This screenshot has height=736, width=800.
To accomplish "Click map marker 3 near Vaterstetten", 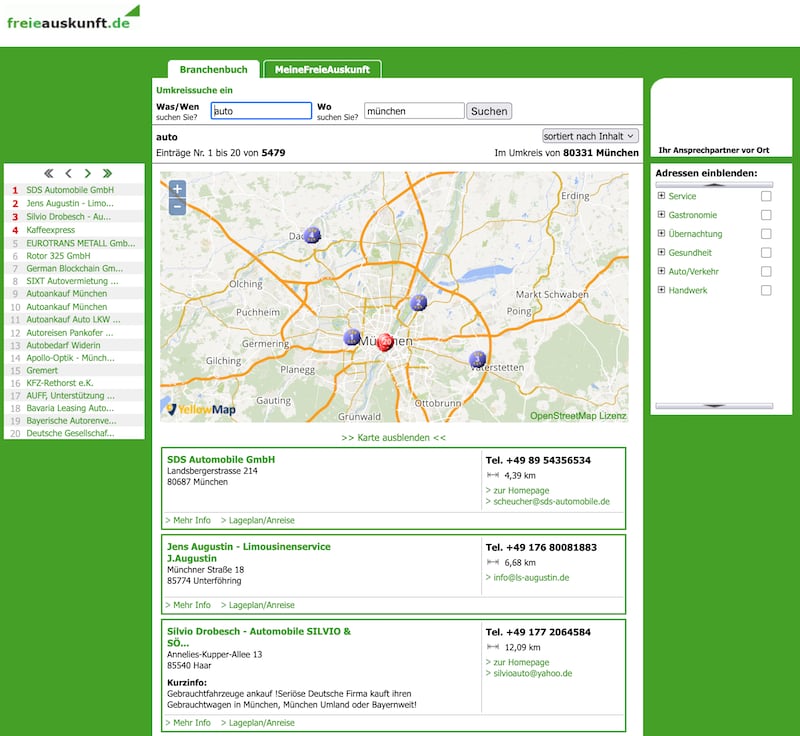I will pyautogui.click(x=478, y=359).
